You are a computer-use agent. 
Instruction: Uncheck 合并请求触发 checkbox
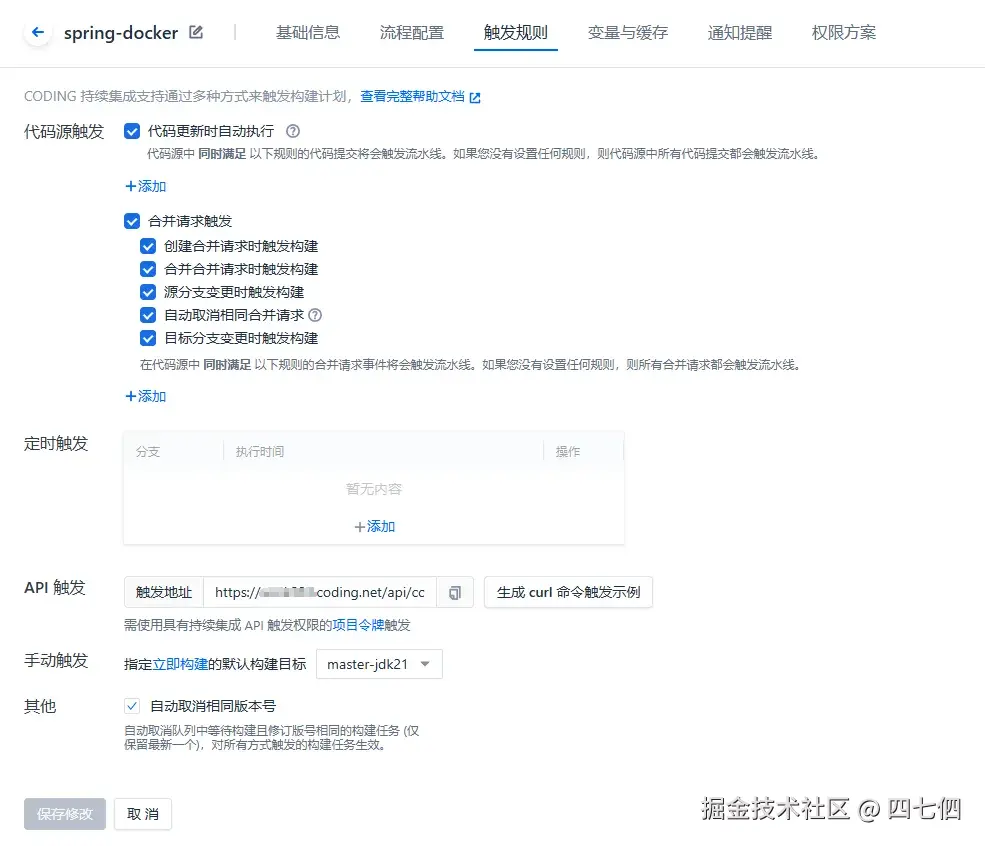pyautogui.click(x=132, y=221)
